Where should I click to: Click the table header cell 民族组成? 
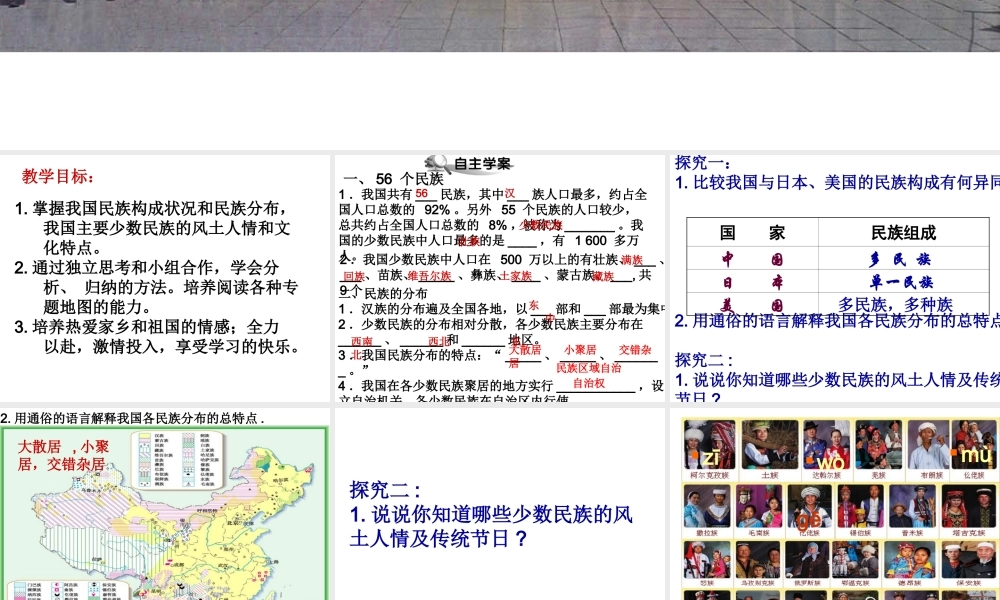coord(903,233)
